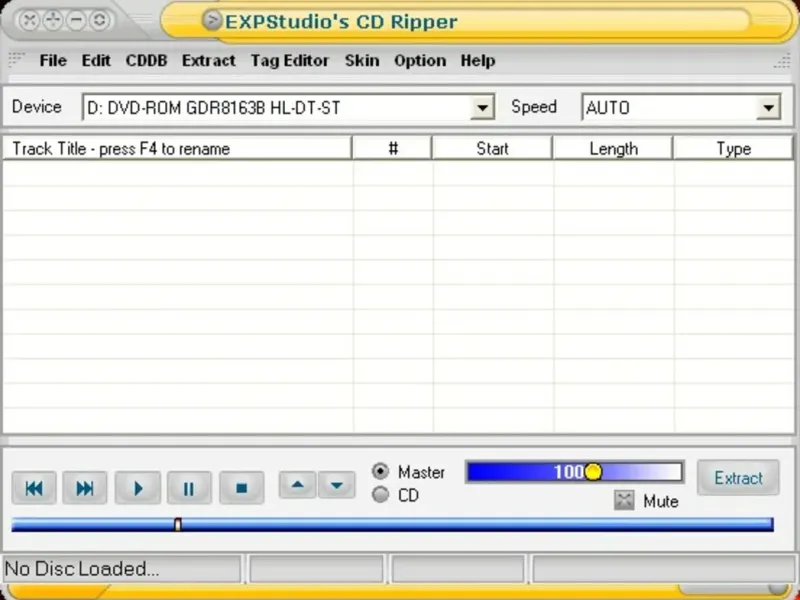Toggle the Mute checkbox
Image resolution: width=800 pixels, height=600 pixels.
click(x=624, y=501)
